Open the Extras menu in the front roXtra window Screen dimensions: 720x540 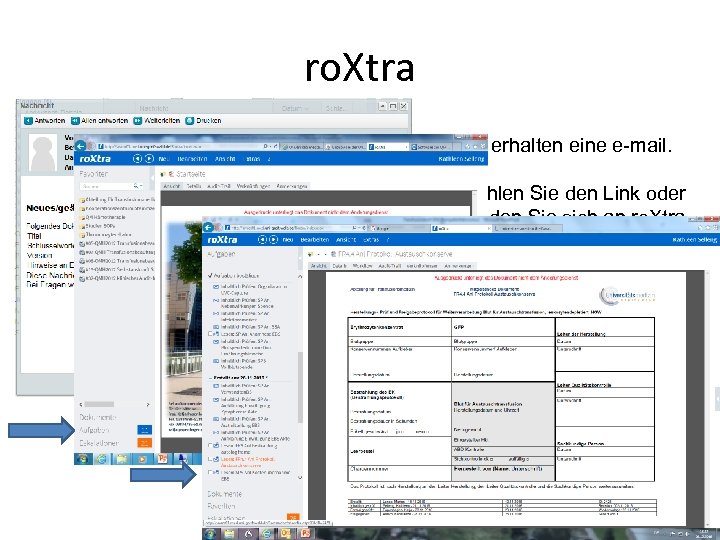tap(371, 240)
